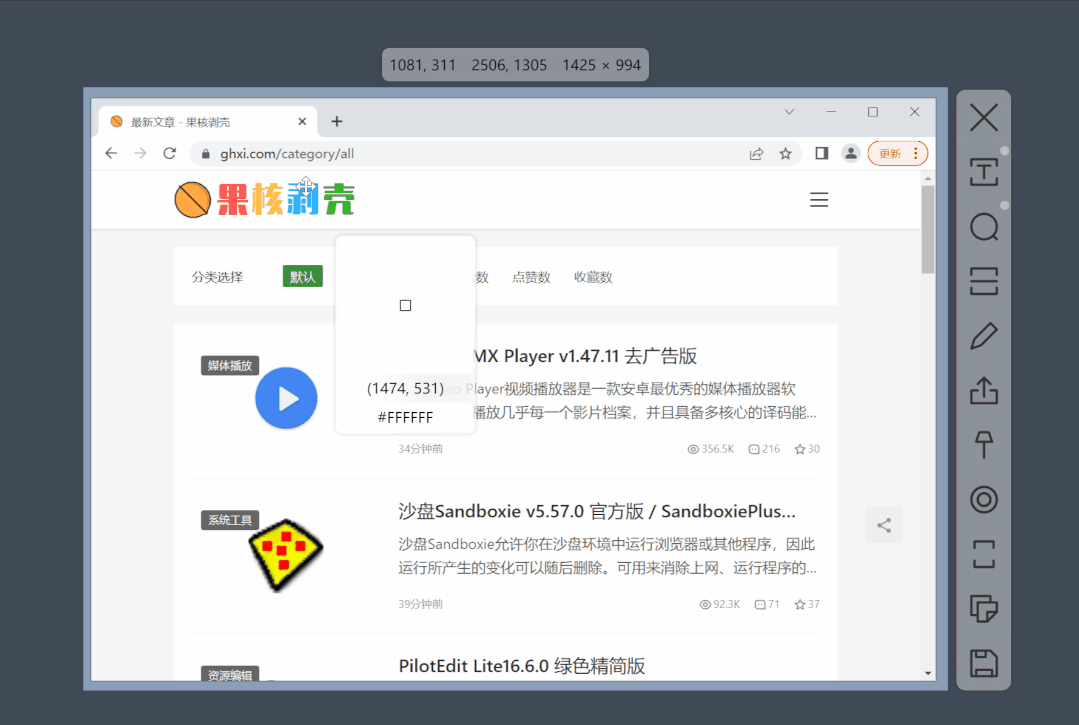The height and width of the screenshot is (725, 1079).
Task: Click the share/export upload icon
Action: pos(983,391)
